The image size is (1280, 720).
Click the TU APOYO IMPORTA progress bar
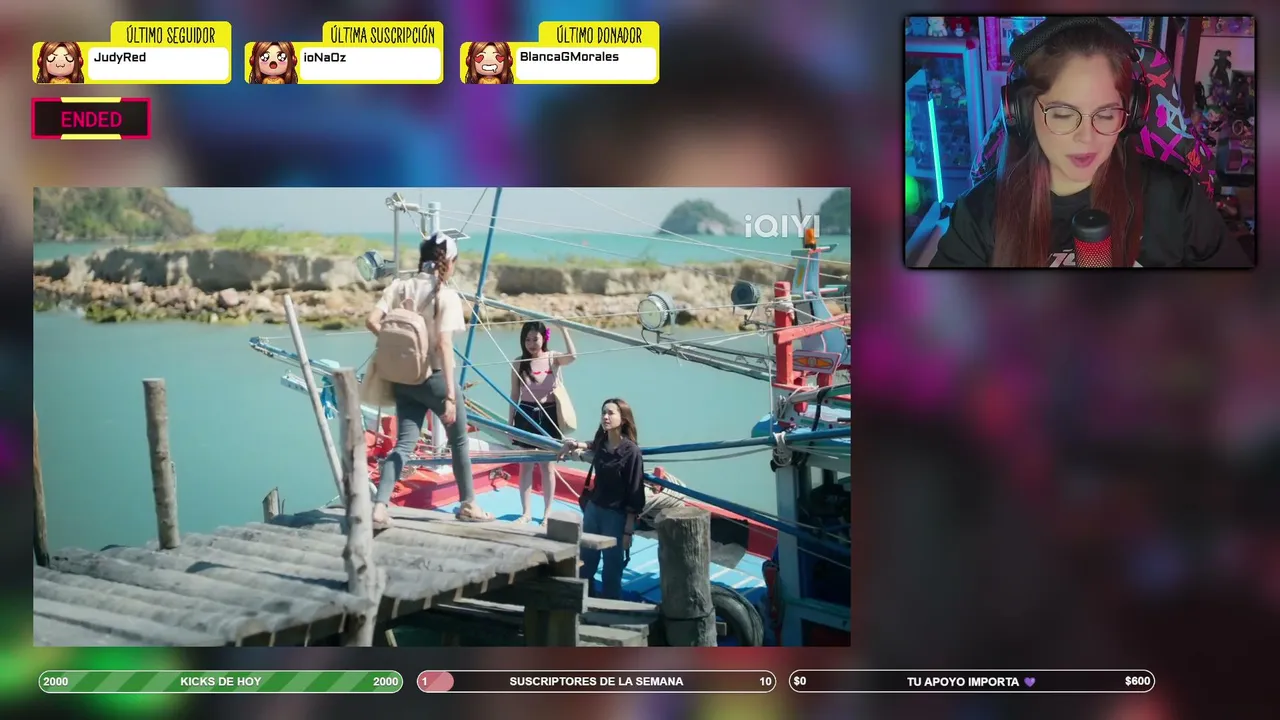971,682
